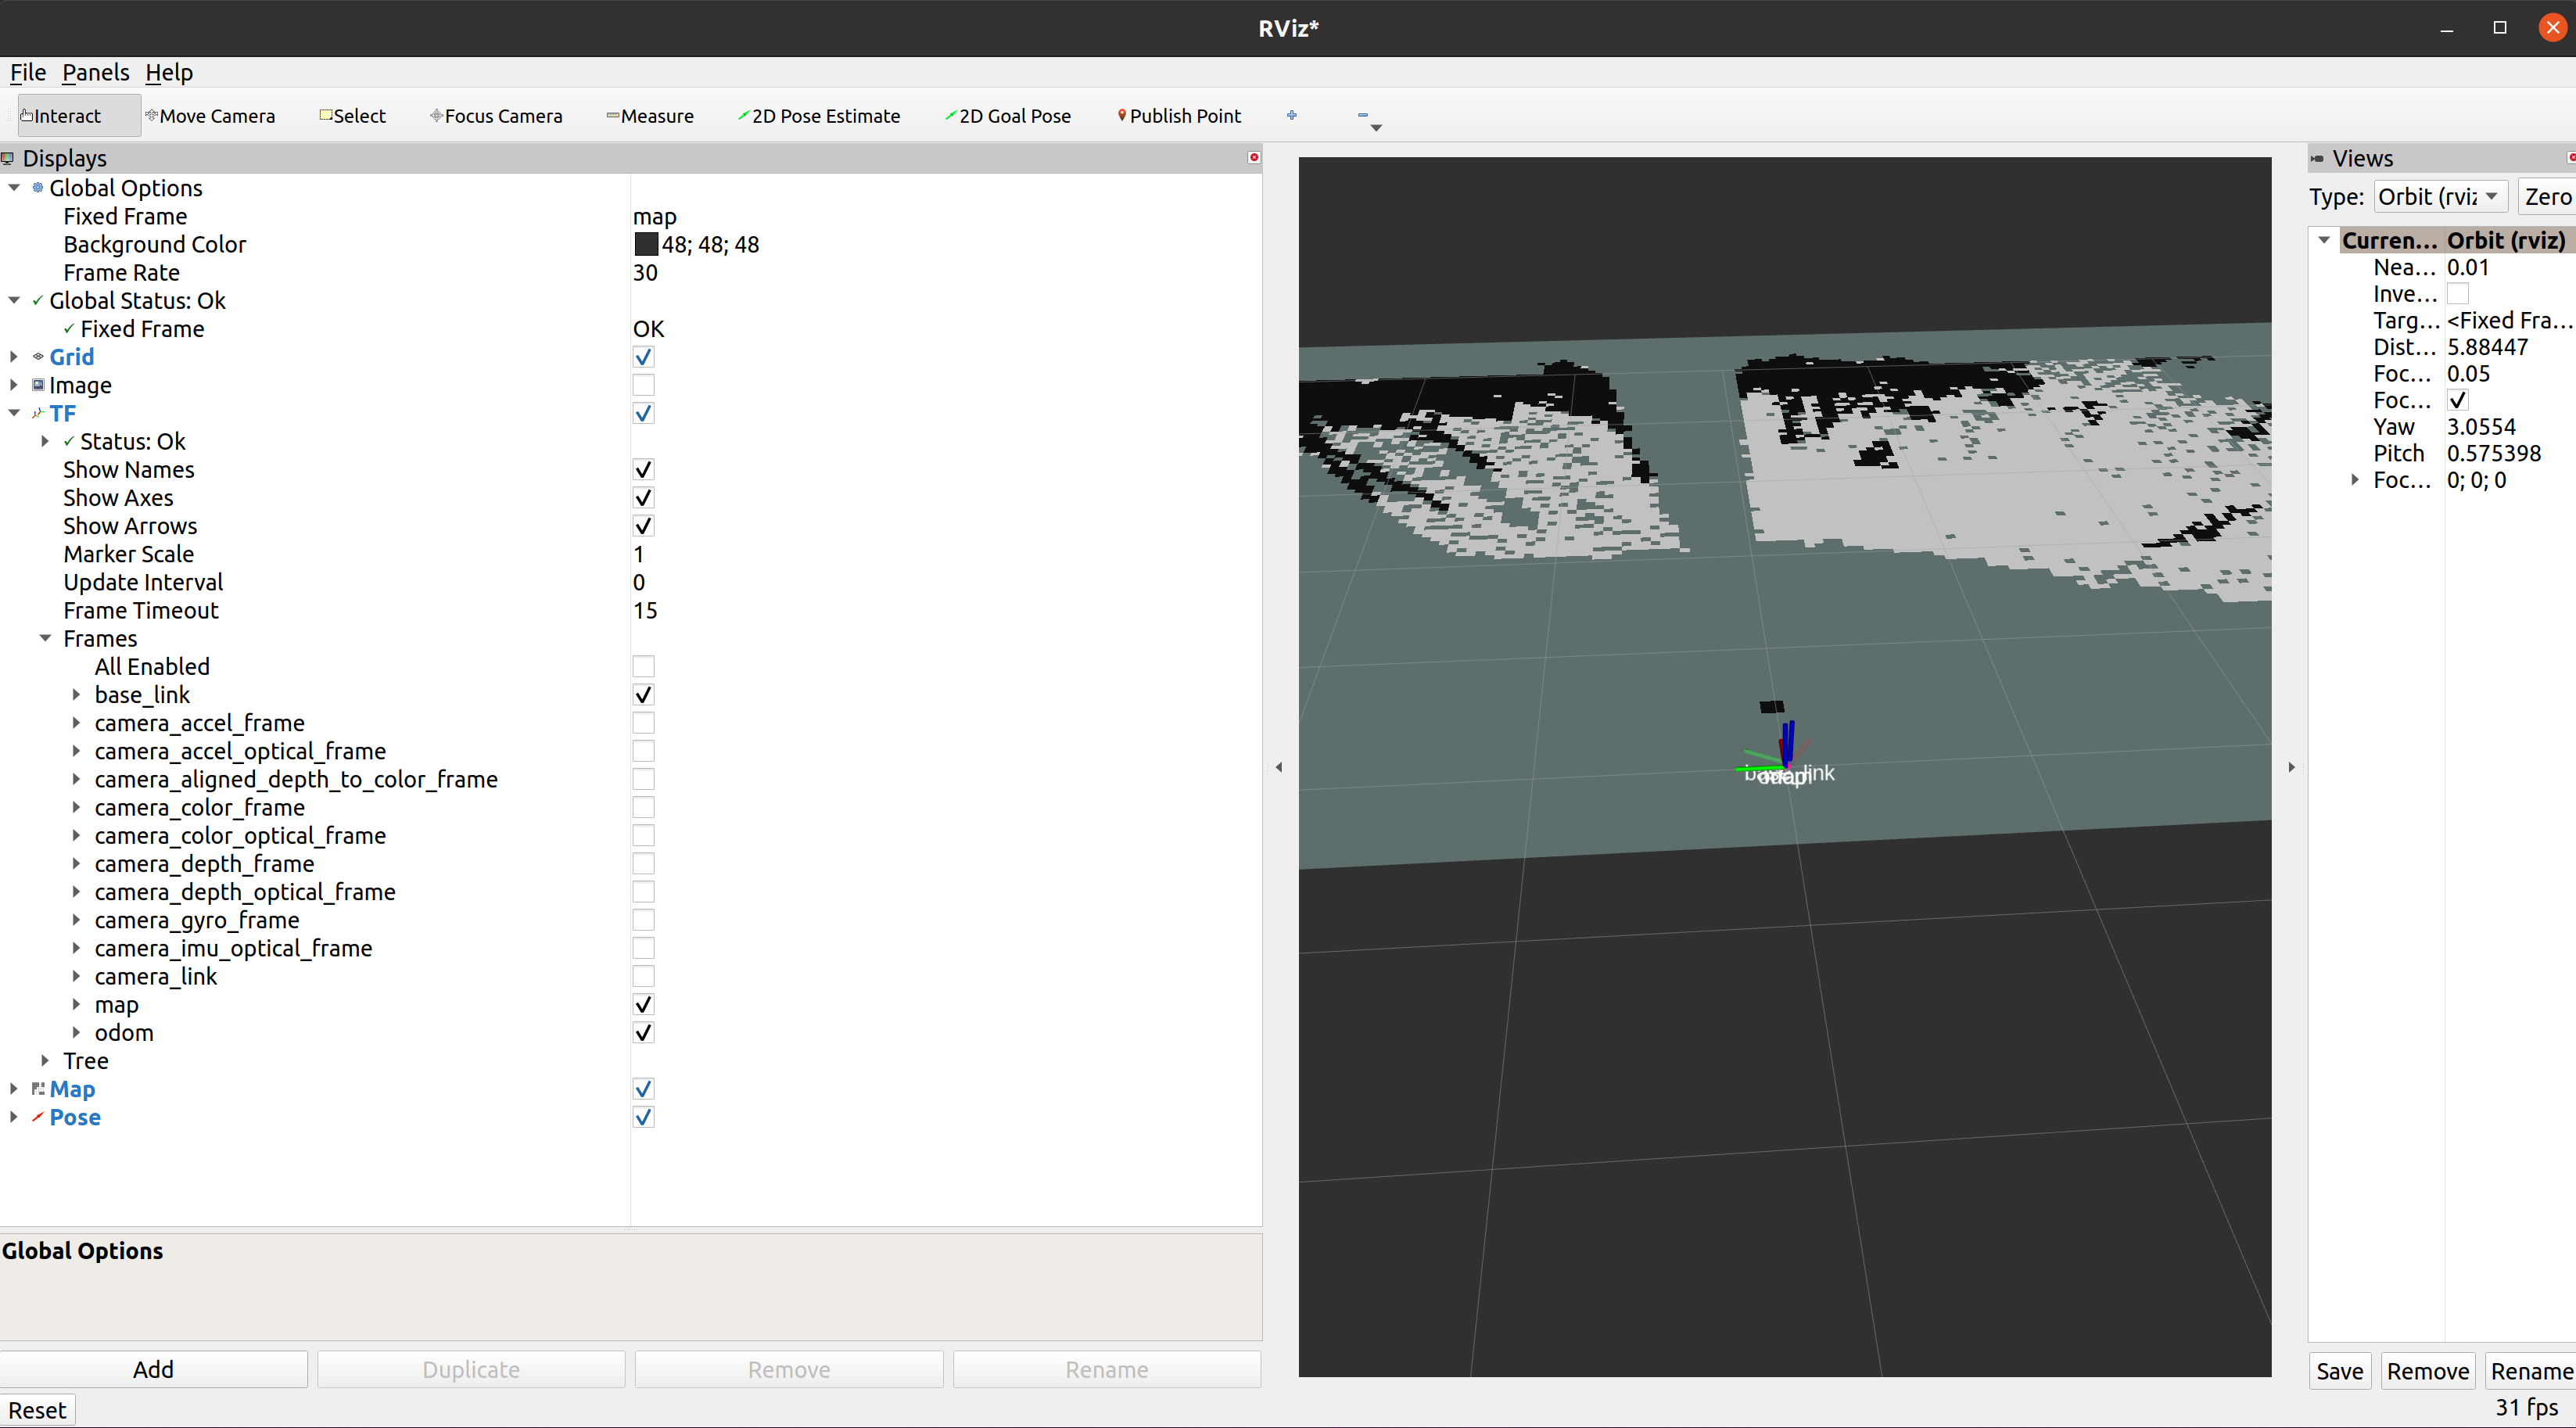Collapse the right Views panel via arrow handle
This screenshot has height=1428, width=2576.
pyautogui.click(x=2291, y=767)
